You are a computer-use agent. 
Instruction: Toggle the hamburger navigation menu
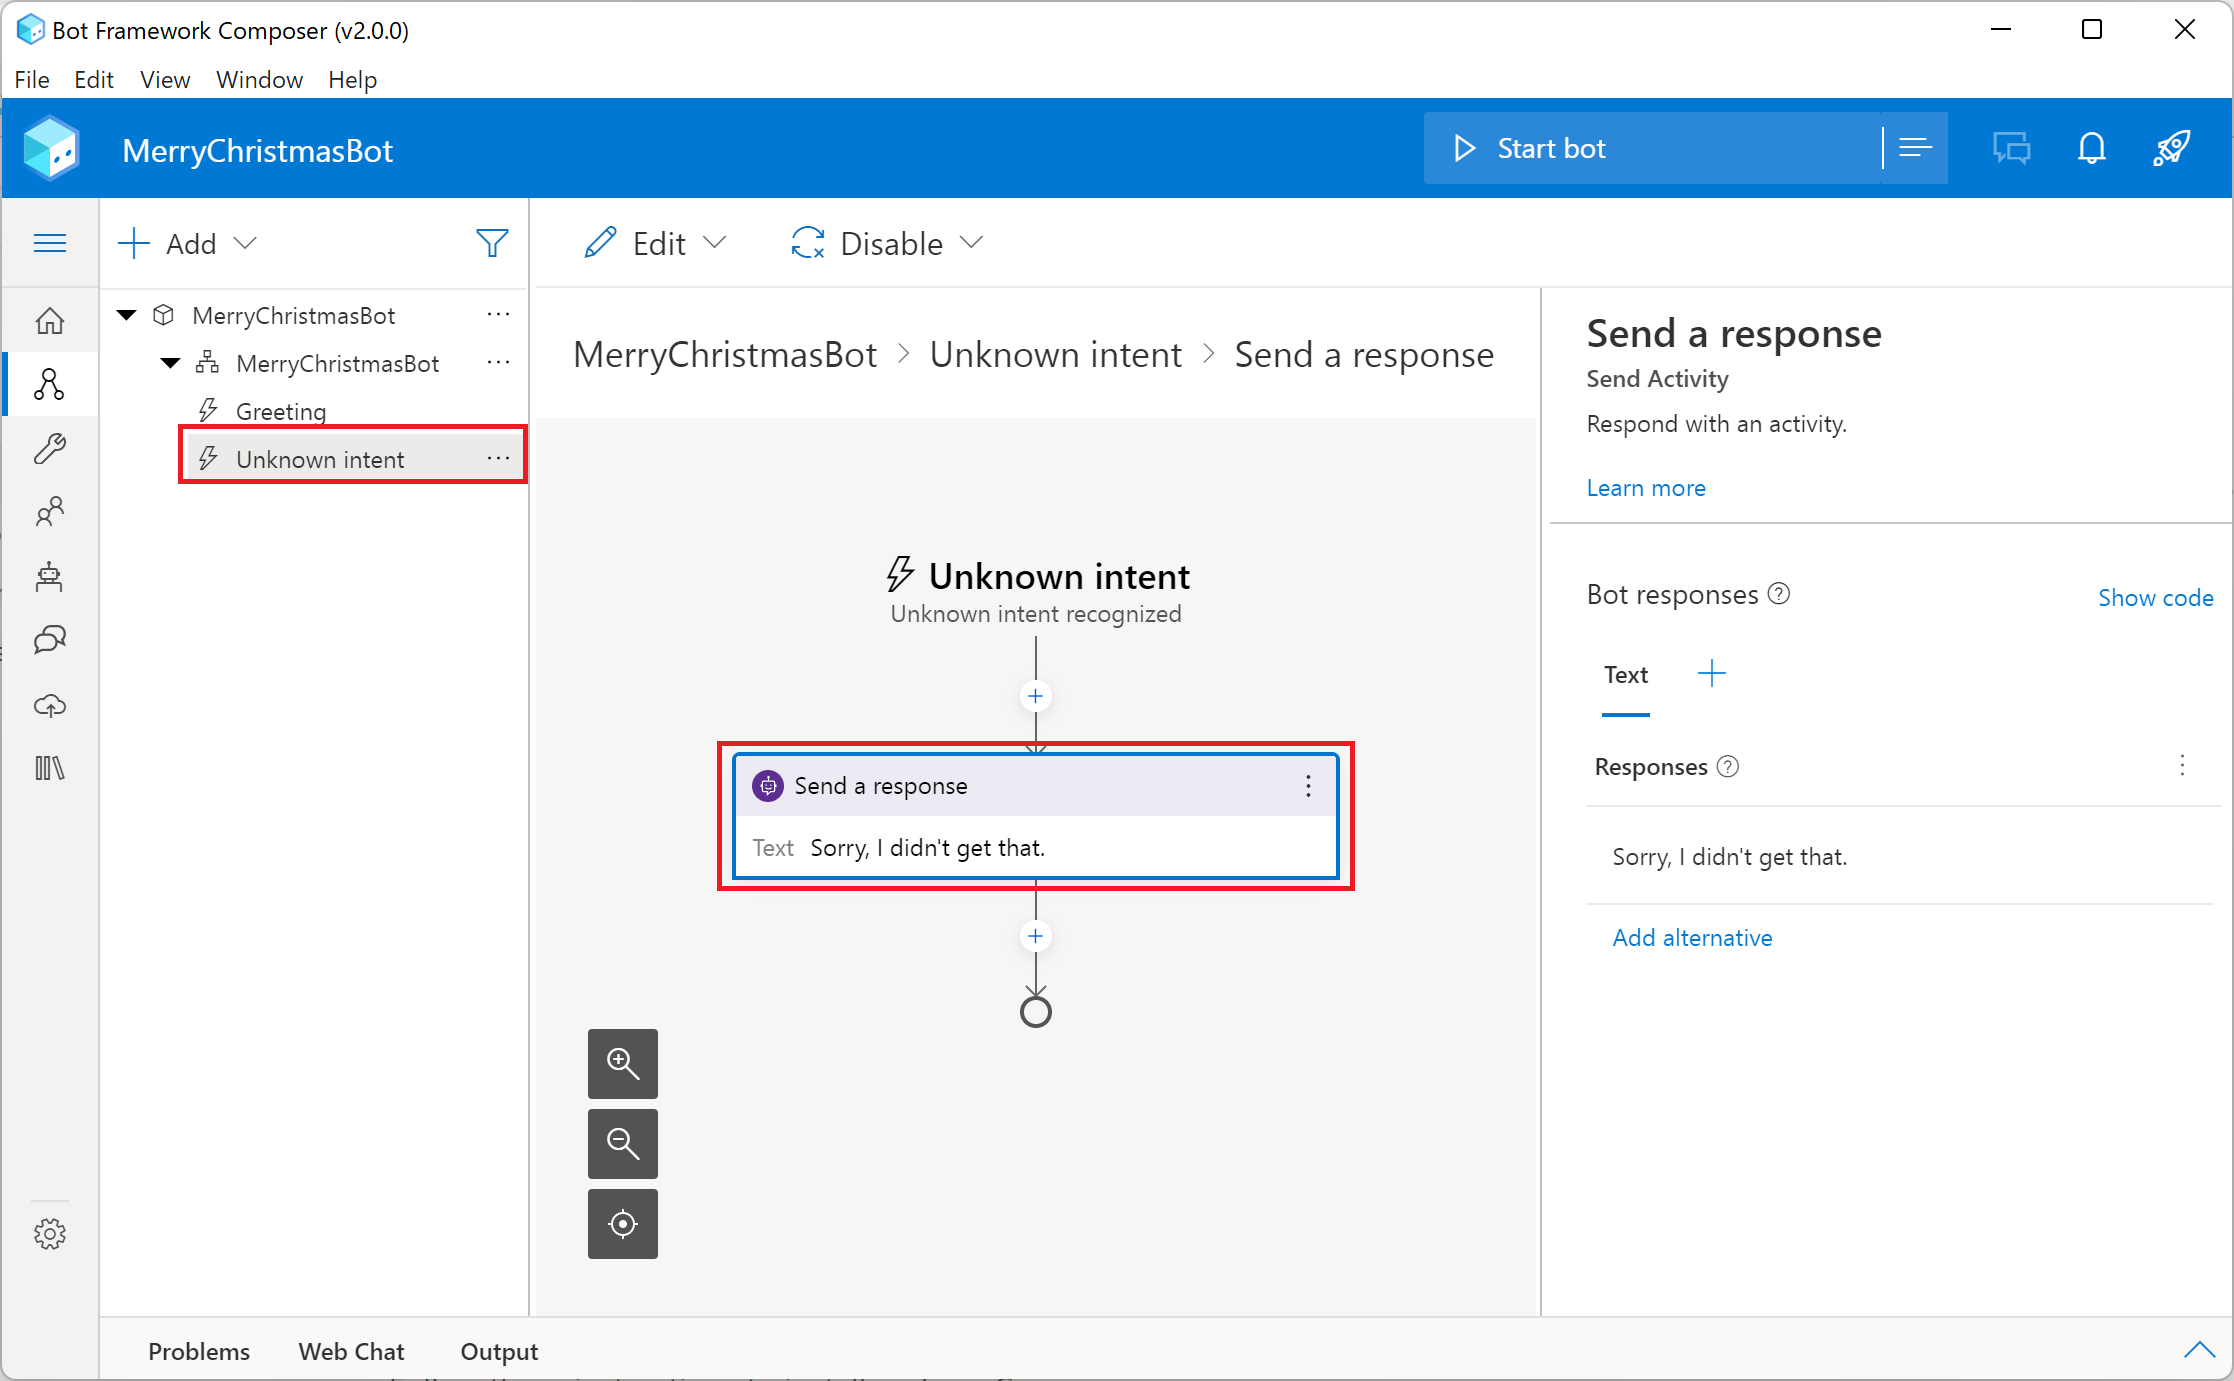[x=50, y=243]
